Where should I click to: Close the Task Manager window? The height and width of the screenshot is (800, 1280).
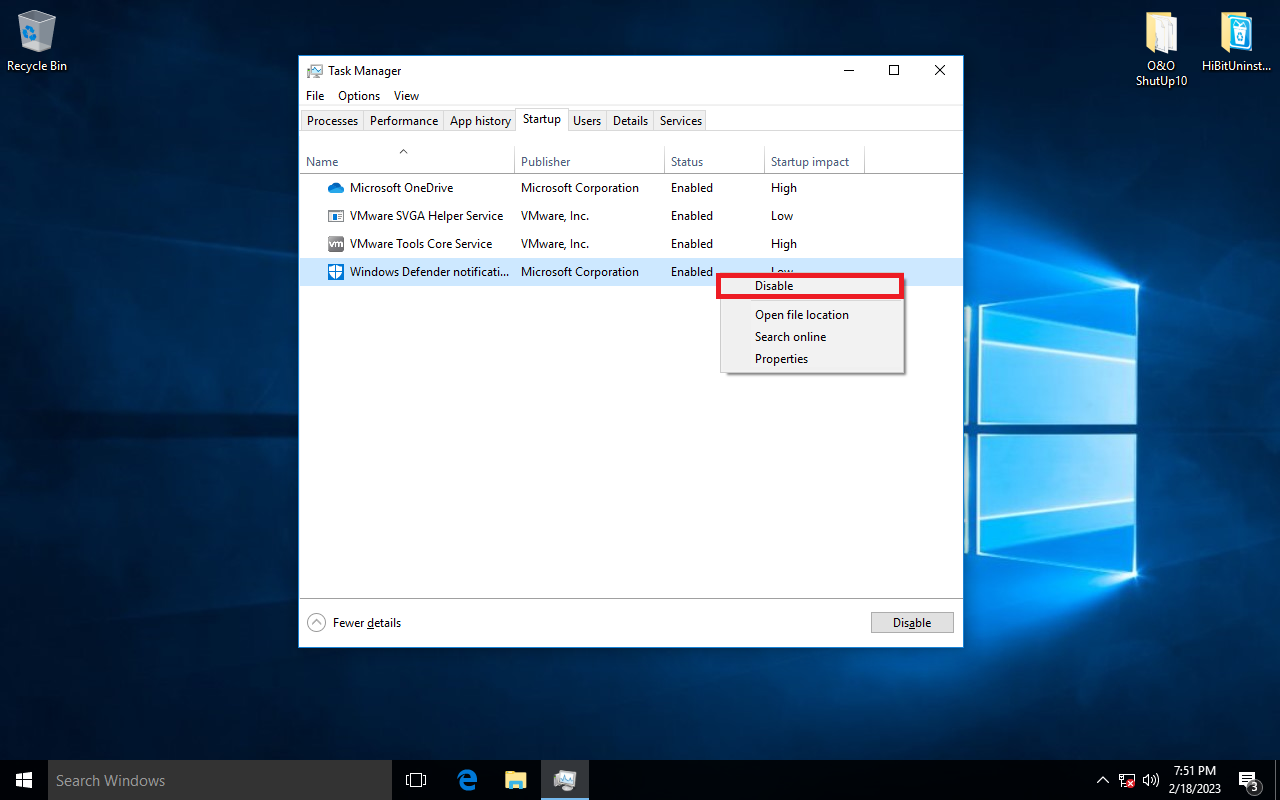(940, 70)
